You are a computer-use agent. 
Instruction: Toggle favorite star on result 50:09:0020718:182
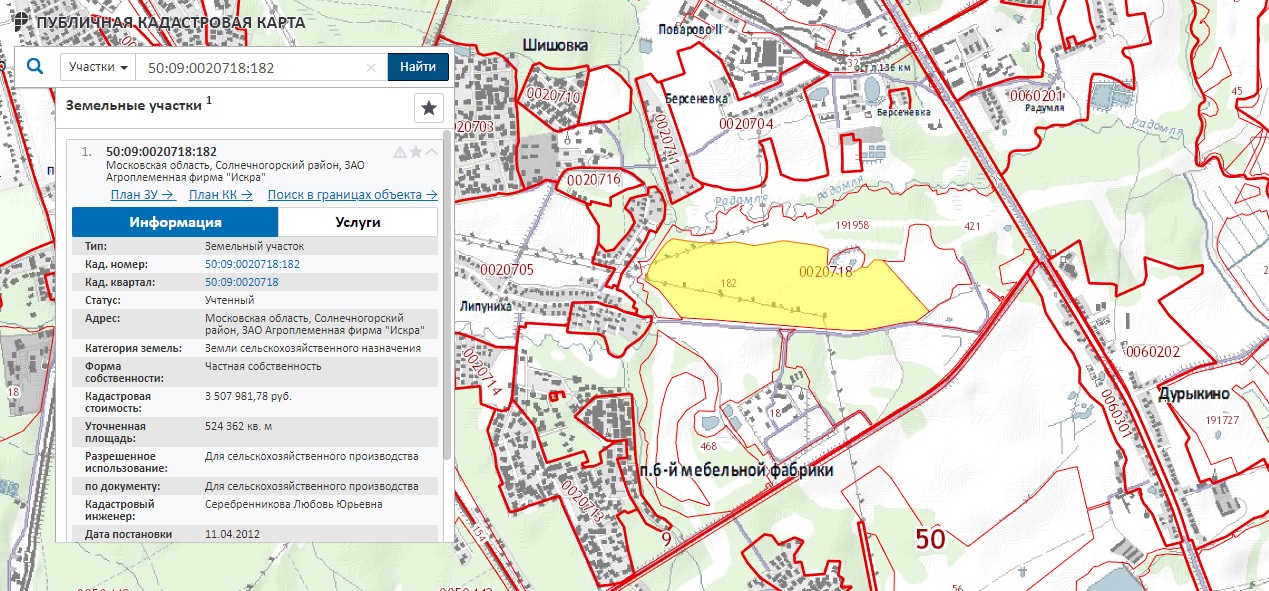pos(416,152)
